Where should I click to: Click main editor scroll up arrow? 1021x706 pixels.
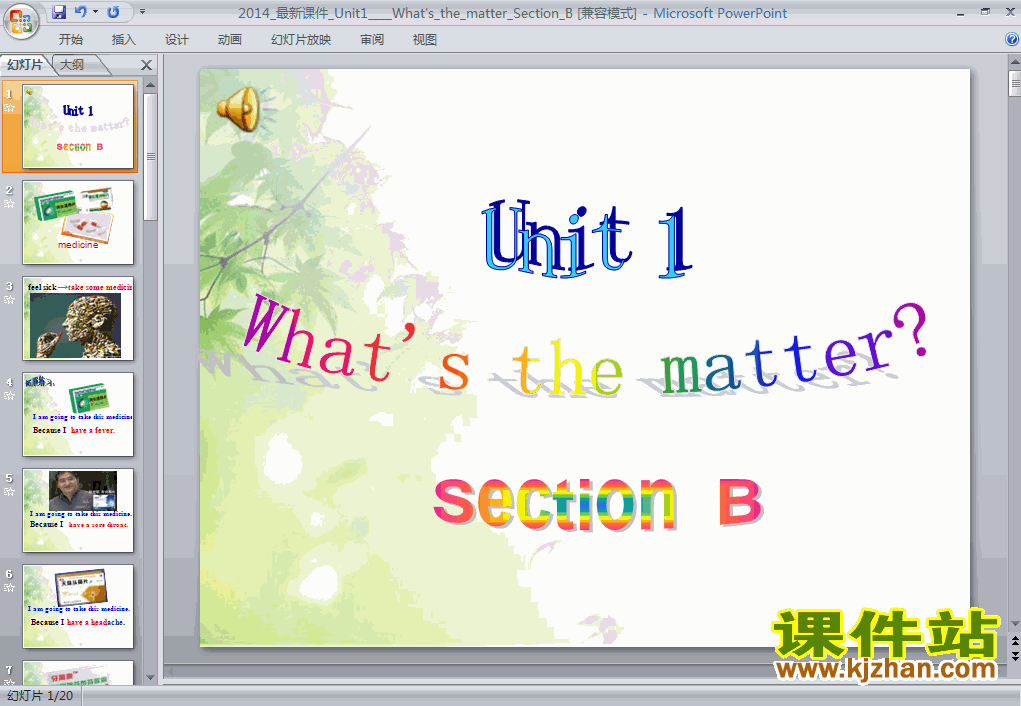coord(1014,63)
